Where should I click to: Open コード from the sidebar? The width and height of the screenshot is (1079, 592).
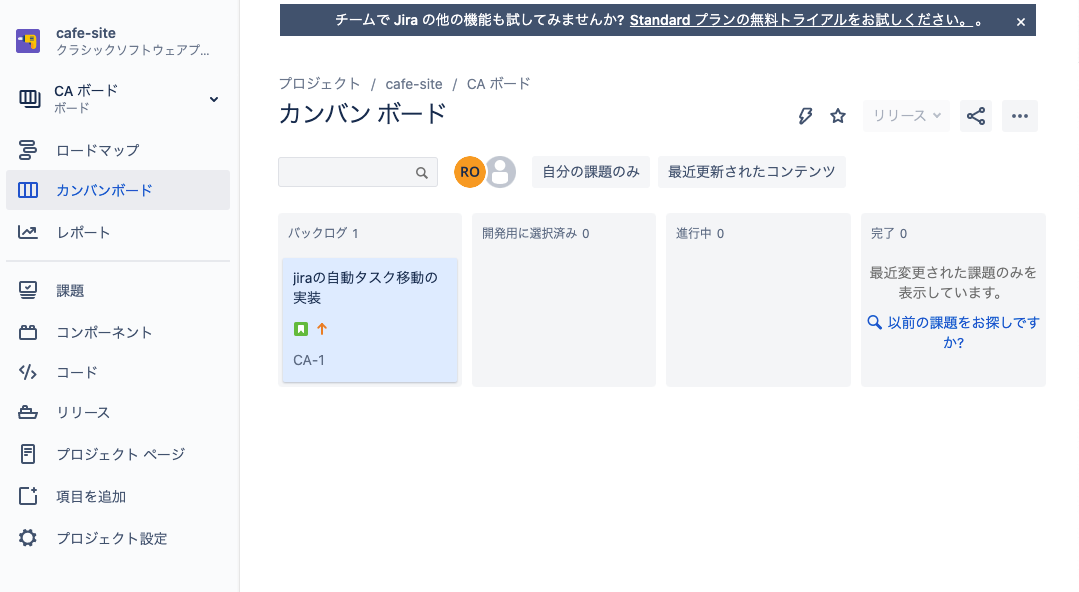[74, 372]
